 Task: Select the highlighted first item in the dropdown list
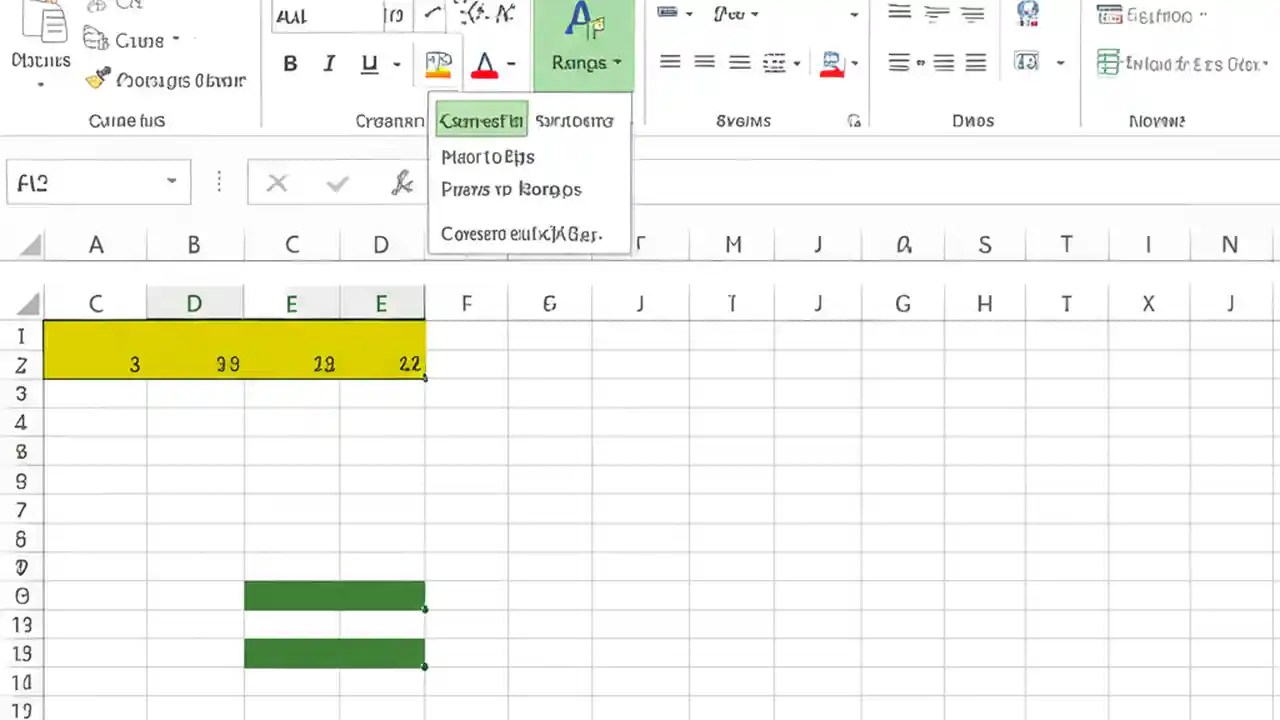(x=481, y=120)
